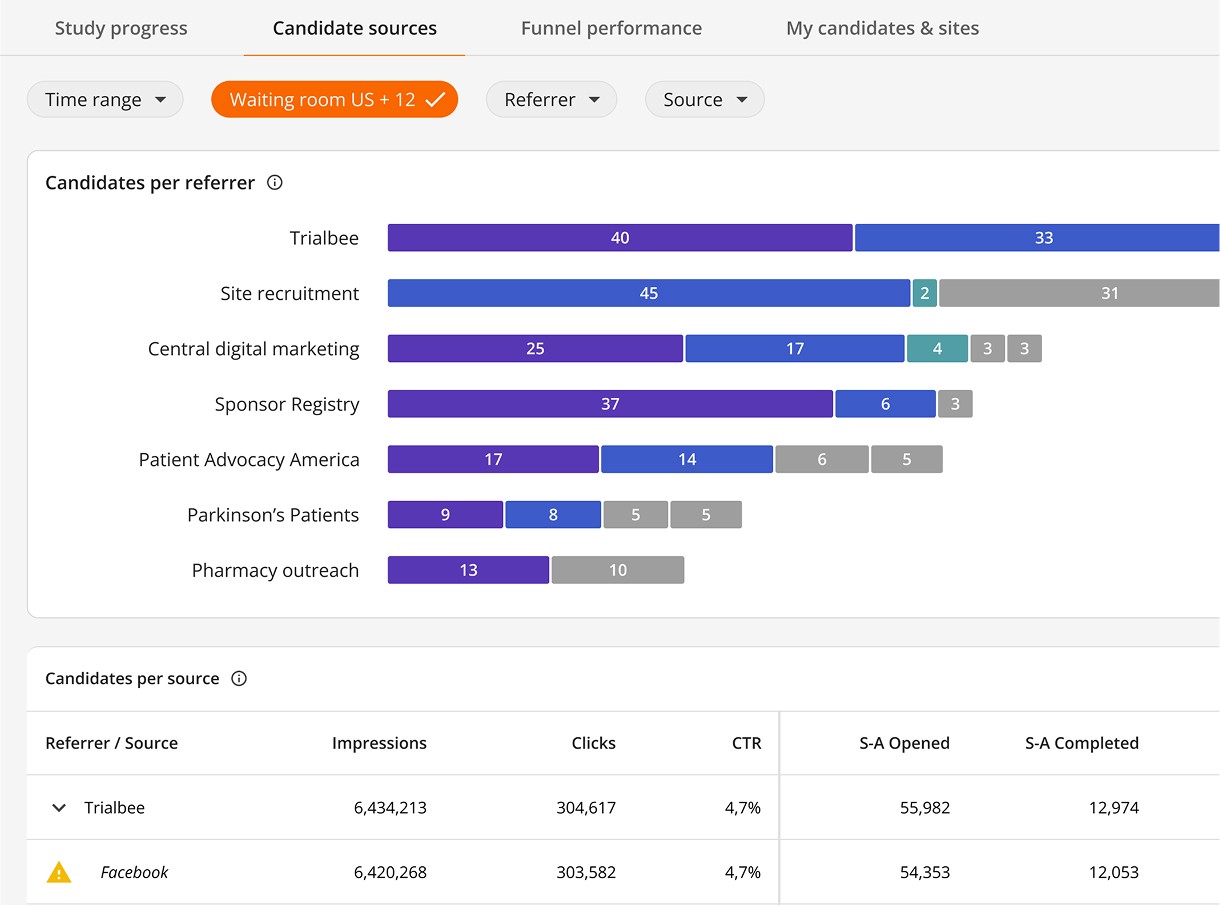The height and width of the screenshot is (906, 1220).
Task: Open the Referrer filter dropdown
Action: pos(551,100)
